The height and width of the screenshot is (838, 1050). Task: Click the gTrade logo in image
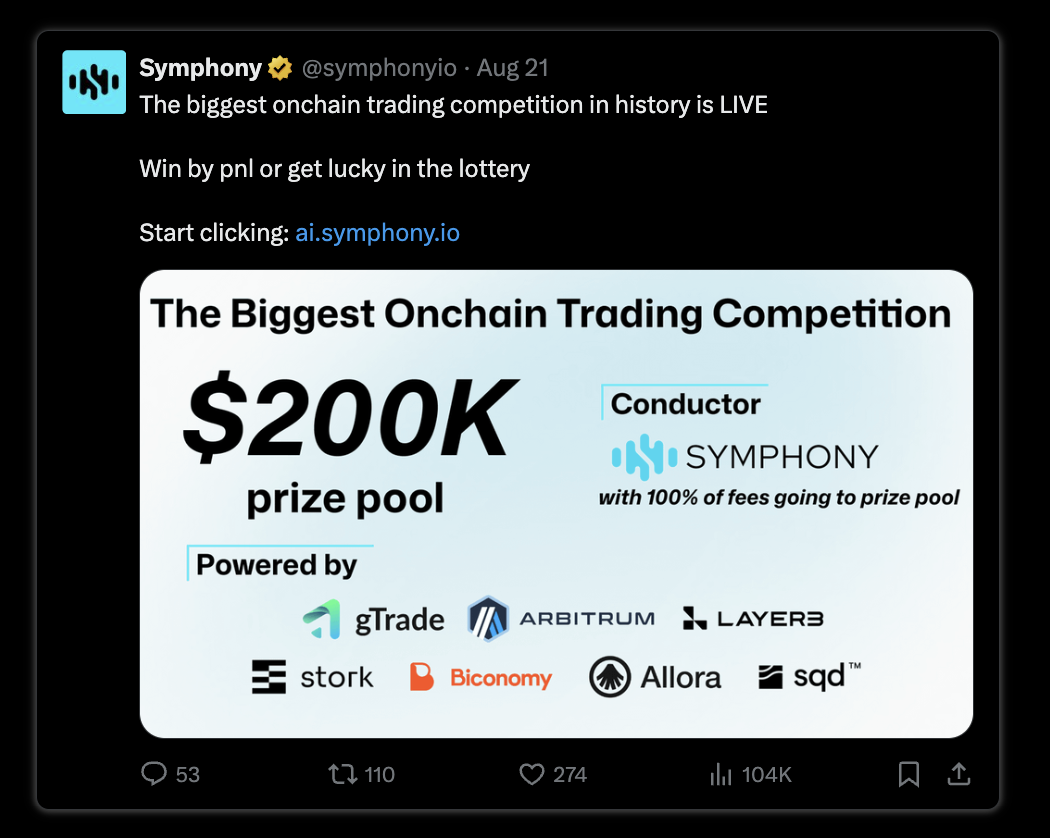point(373,619)
